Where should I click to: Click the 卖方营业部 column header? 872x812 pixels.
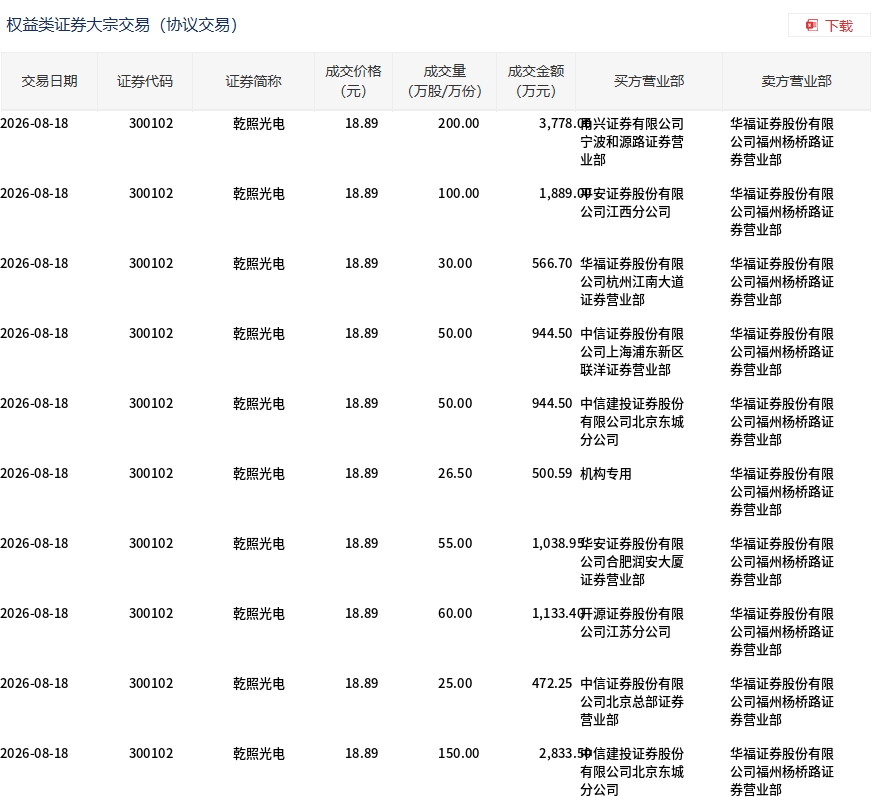pyautogui.click(x=796, y=81)
